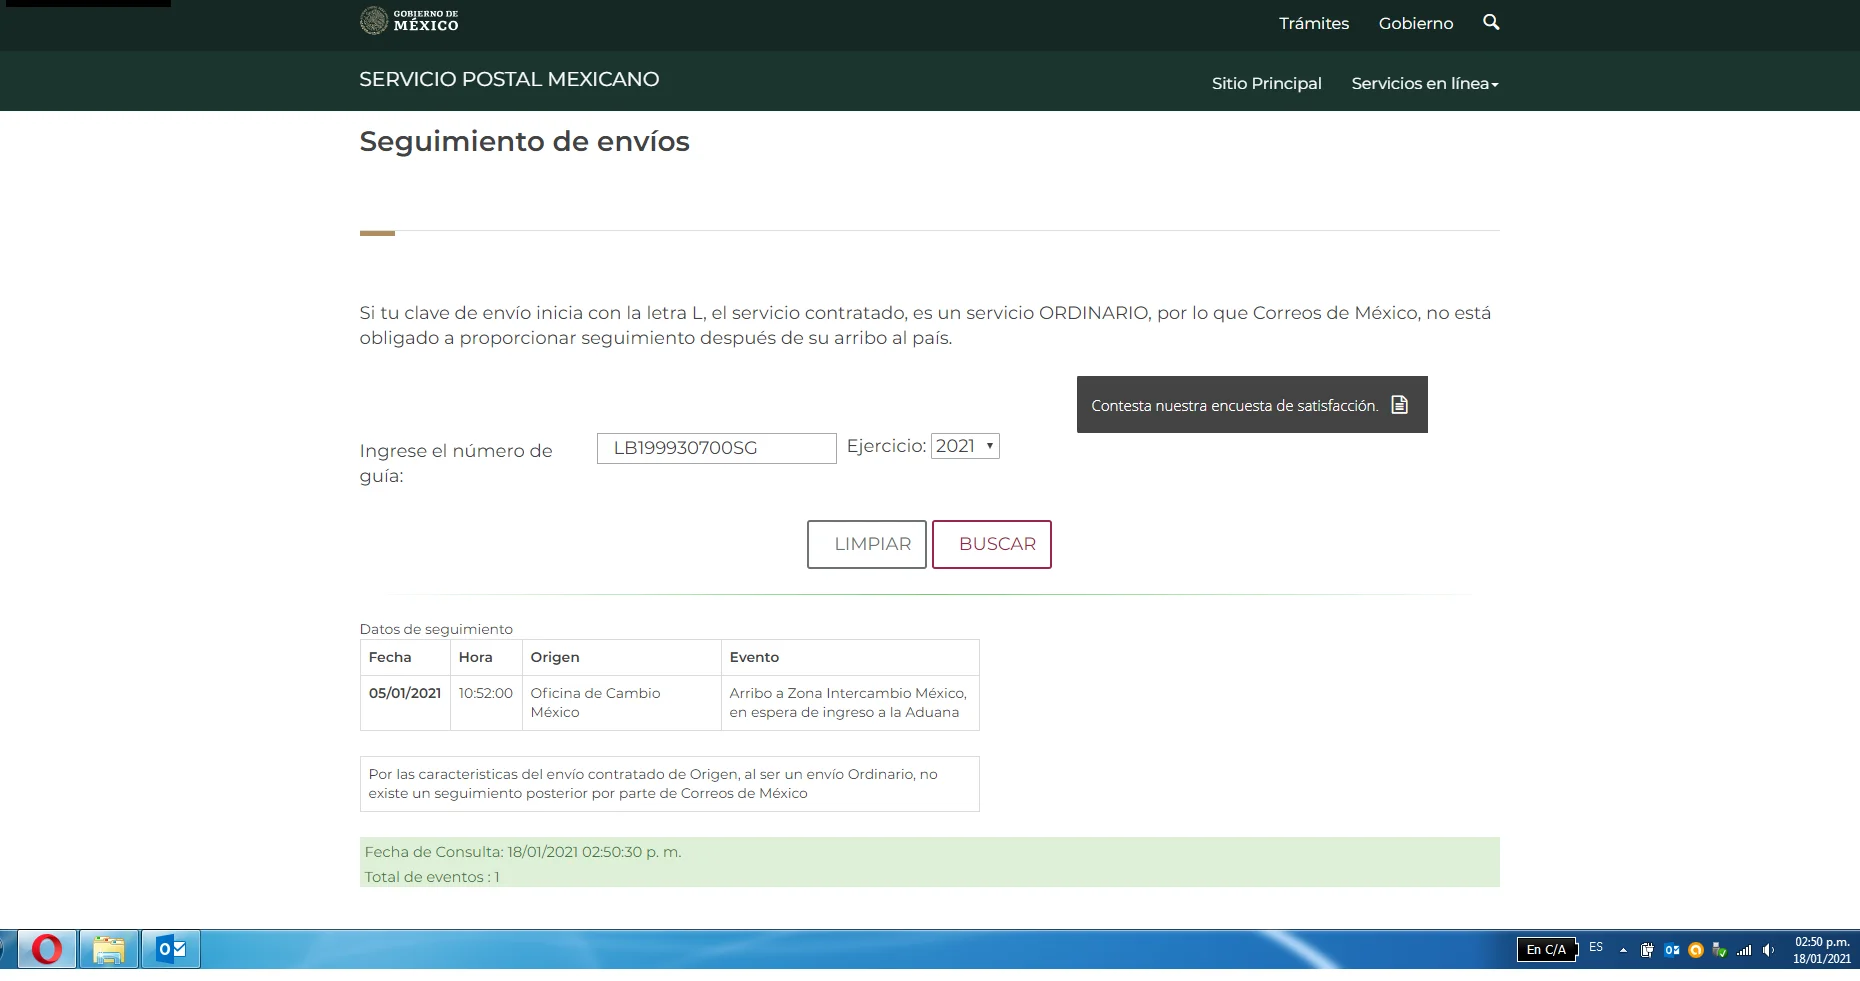Open the Ejercicio year dropdown
1860x981 pixels.
coord(965,446)
